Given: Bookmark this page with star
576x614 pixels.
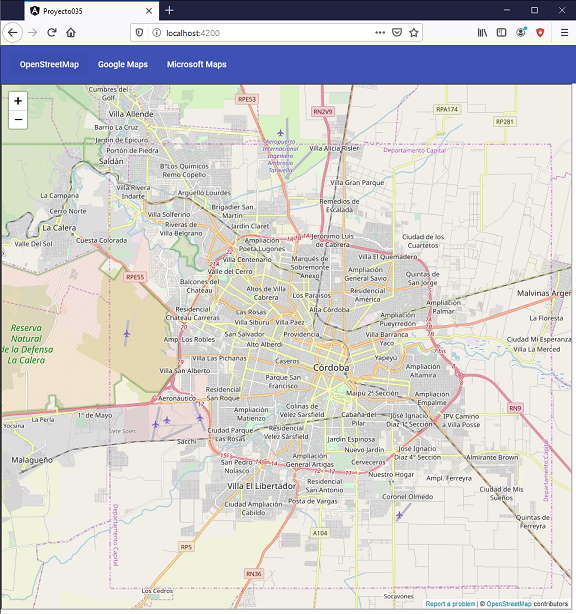Looking at the screenshot, I should (x=414, y=33).
